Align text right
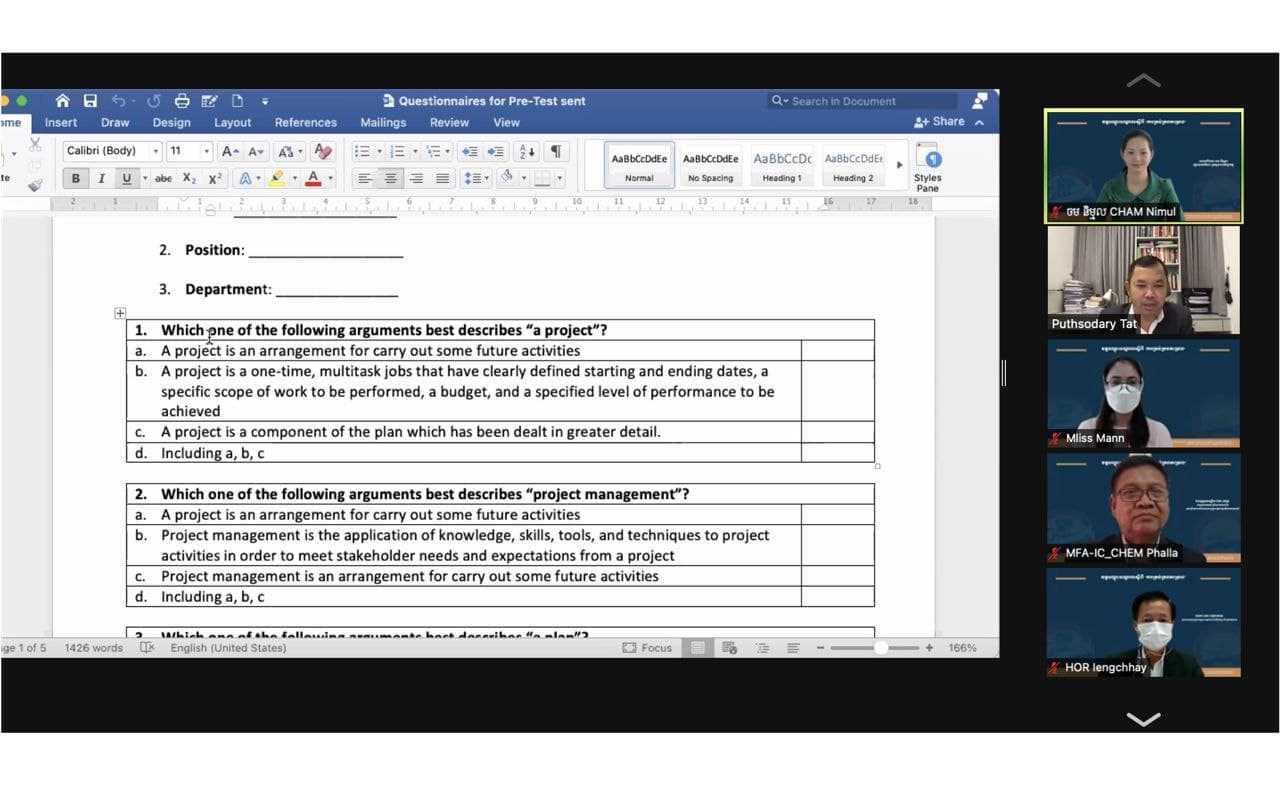This screenshot has height=800, width=1280. tap(417, 179)
